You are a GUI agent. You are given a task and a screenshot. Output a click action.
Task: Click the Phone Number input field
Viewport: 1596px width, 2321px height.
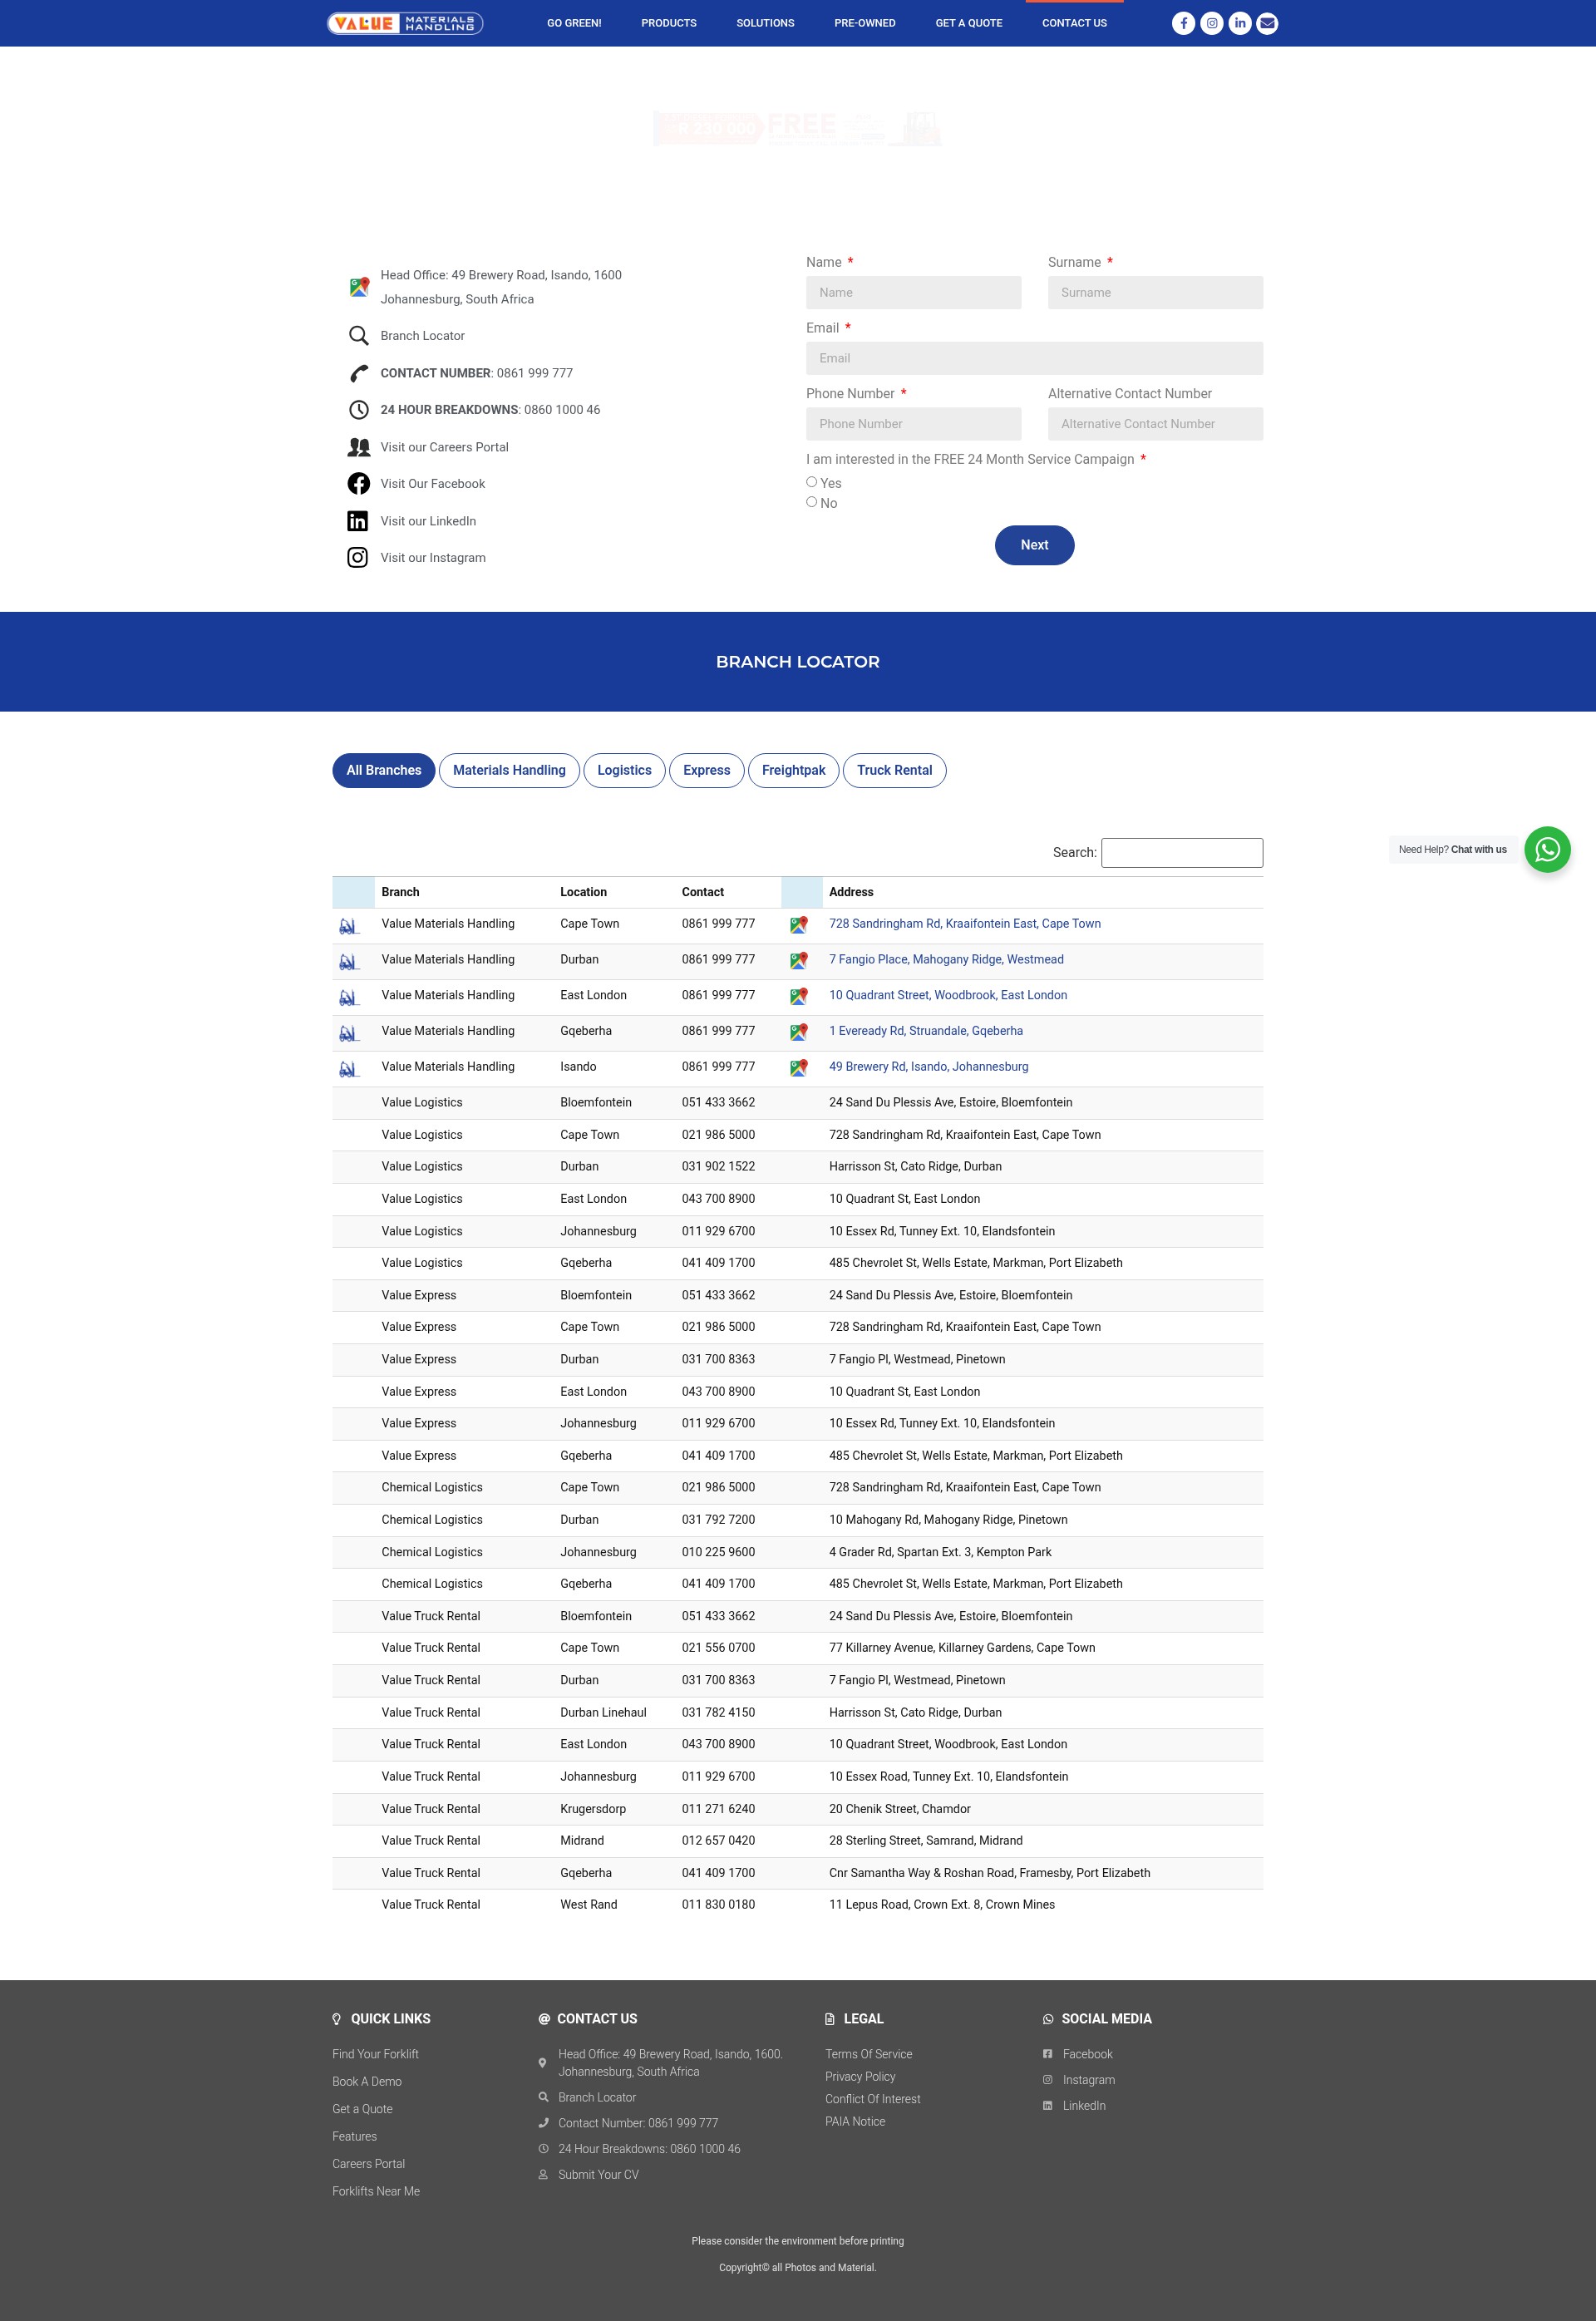[x=913, y=424]
